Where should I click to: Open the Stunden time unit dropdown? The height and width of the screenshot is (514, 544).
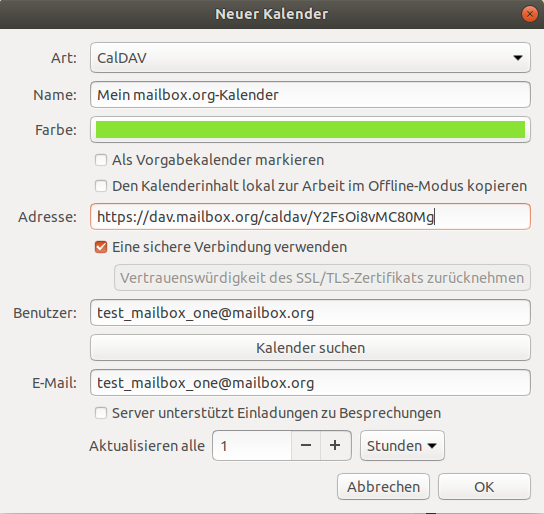pyautogui.click(x=402, y=446)
